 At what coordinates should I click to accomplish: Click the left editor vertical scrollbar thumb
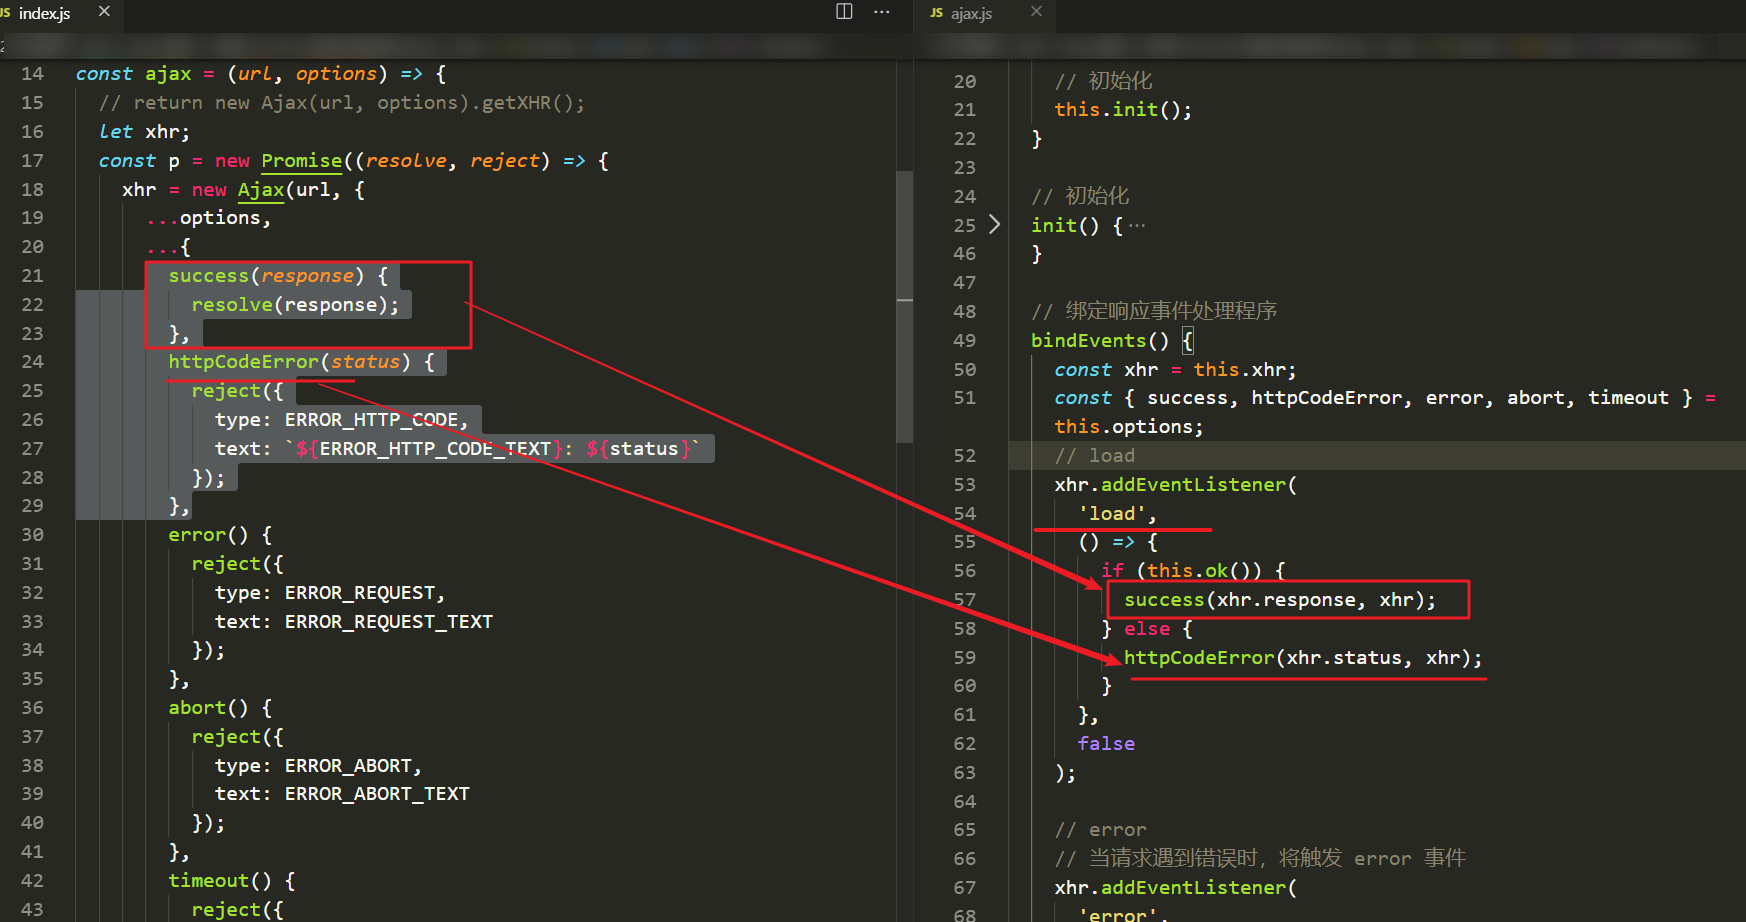point(904,306)
